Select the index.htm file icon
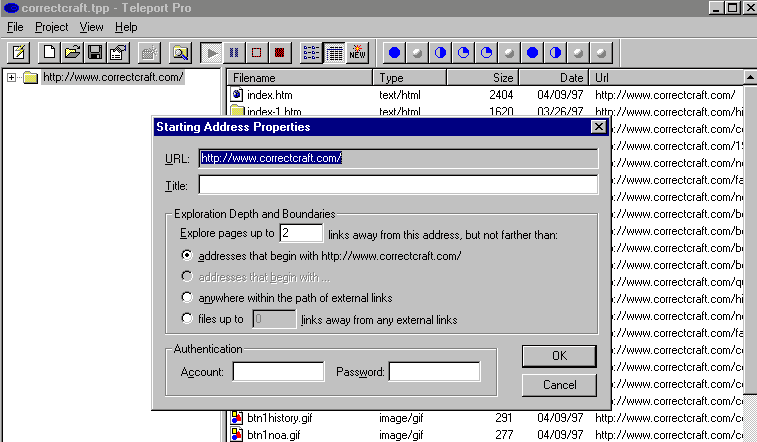Screen dimensions: 757x442 click(237, 95)
